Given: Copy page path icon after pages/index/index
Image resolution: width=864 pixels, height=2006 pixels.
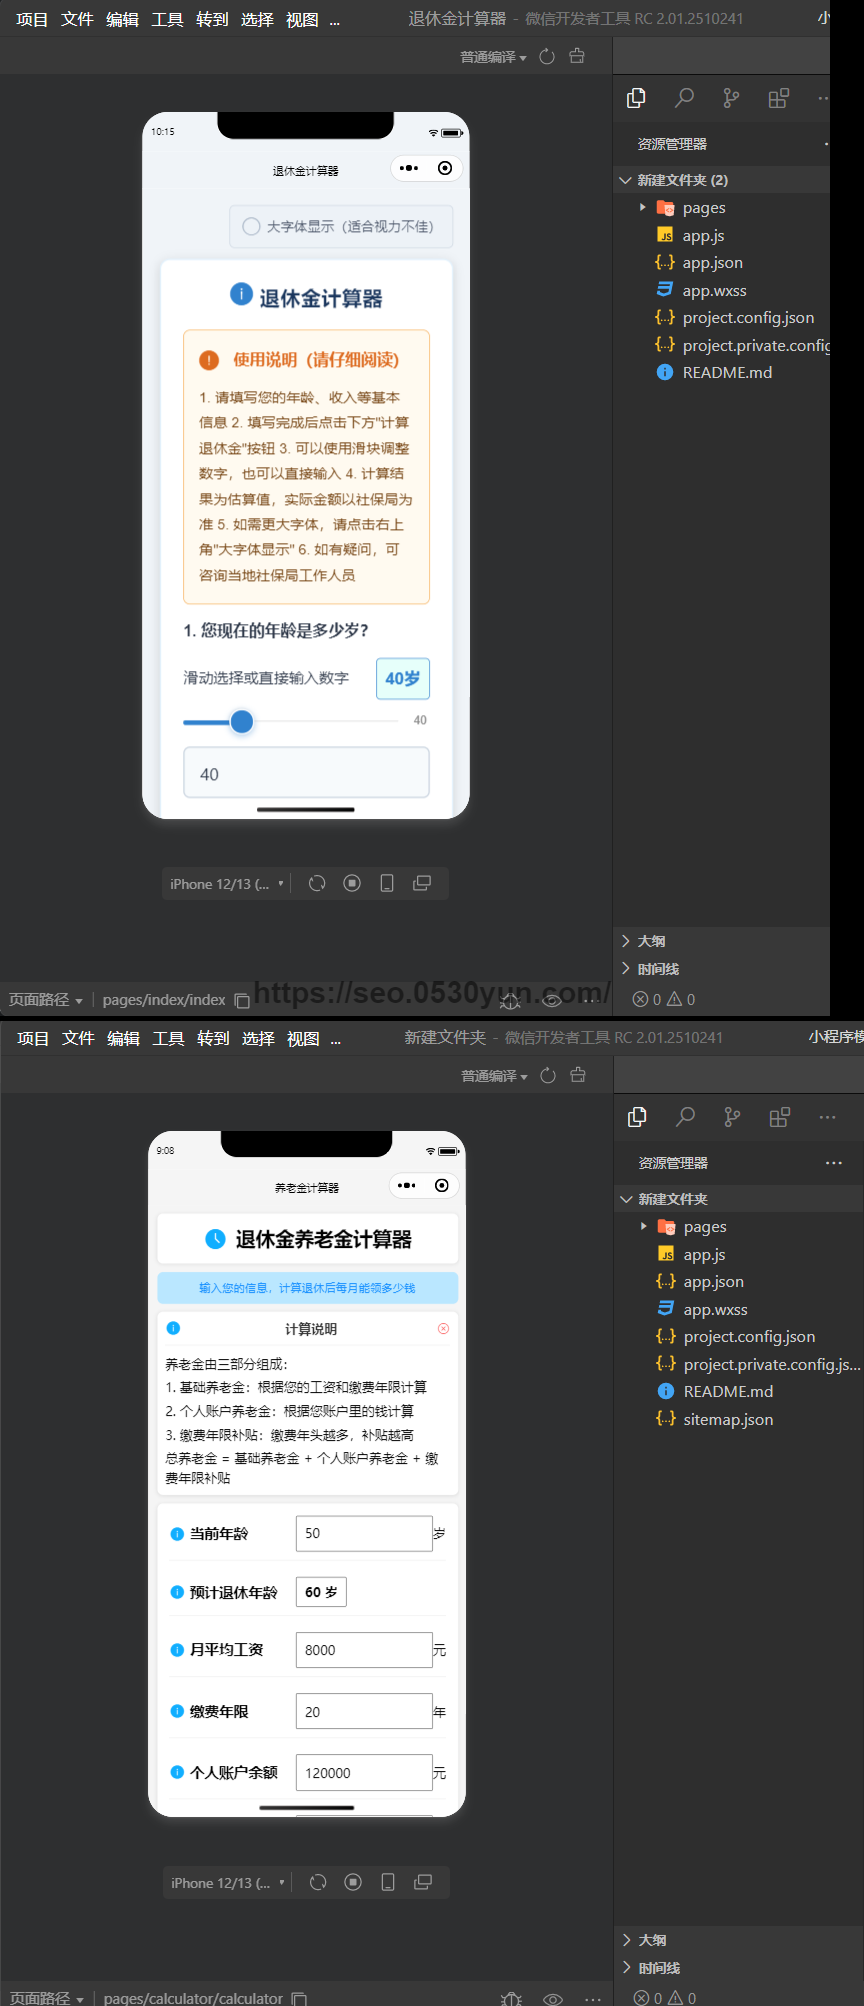Looking at the screenshot, I should coord(242,1000).
